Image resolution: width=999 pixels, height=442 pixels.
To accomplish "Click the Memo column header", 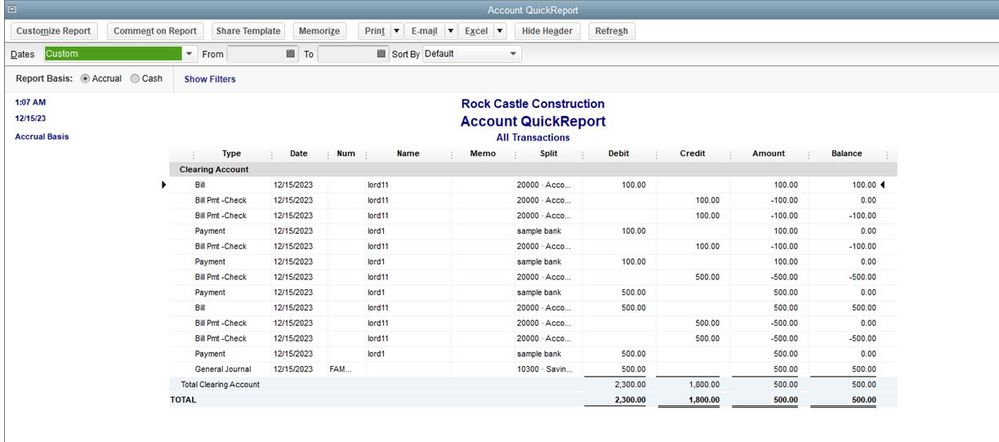I will pyautogui.click(x=482, y=153).
